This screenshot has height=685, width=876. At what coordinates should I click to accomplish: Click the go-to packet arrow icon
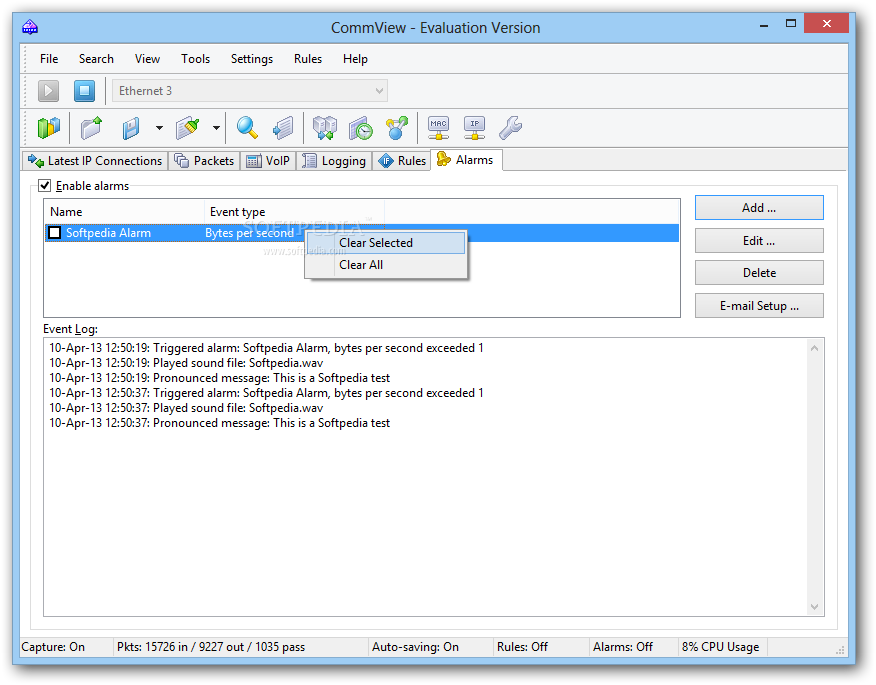[x=283, y=128]
